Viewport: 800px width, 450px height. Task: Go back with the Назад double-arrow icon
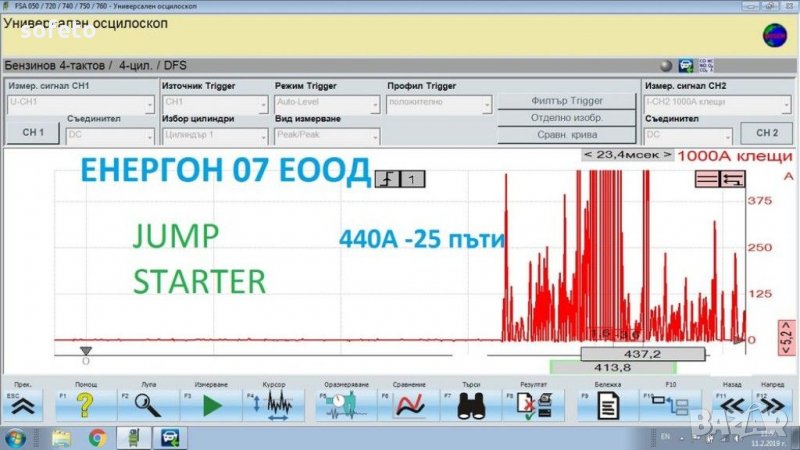(733, 405)
